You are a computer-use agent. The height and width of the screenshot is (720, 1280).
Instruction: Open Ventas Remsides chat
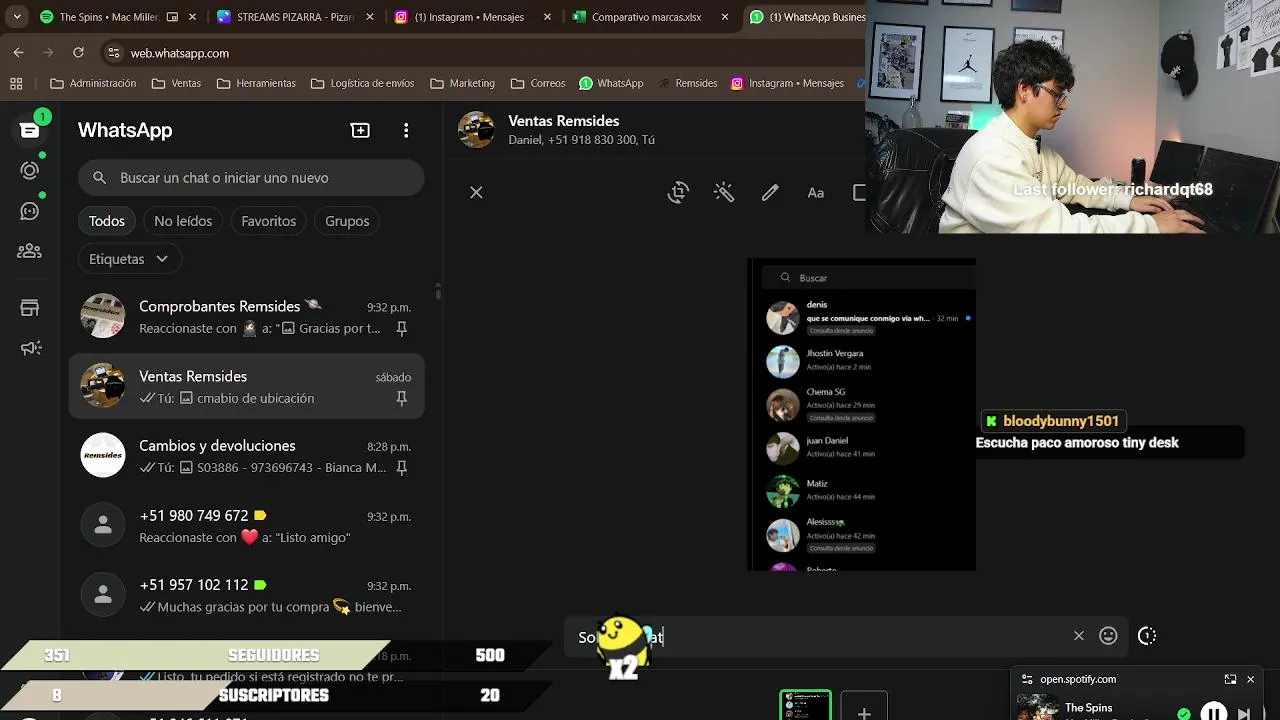tap(247, 386)
